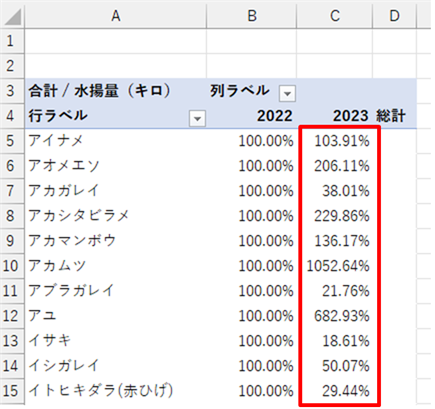The image size is (435, 409).
Task: Click the select-all corner triangle
Action: [x=12, y=16]
